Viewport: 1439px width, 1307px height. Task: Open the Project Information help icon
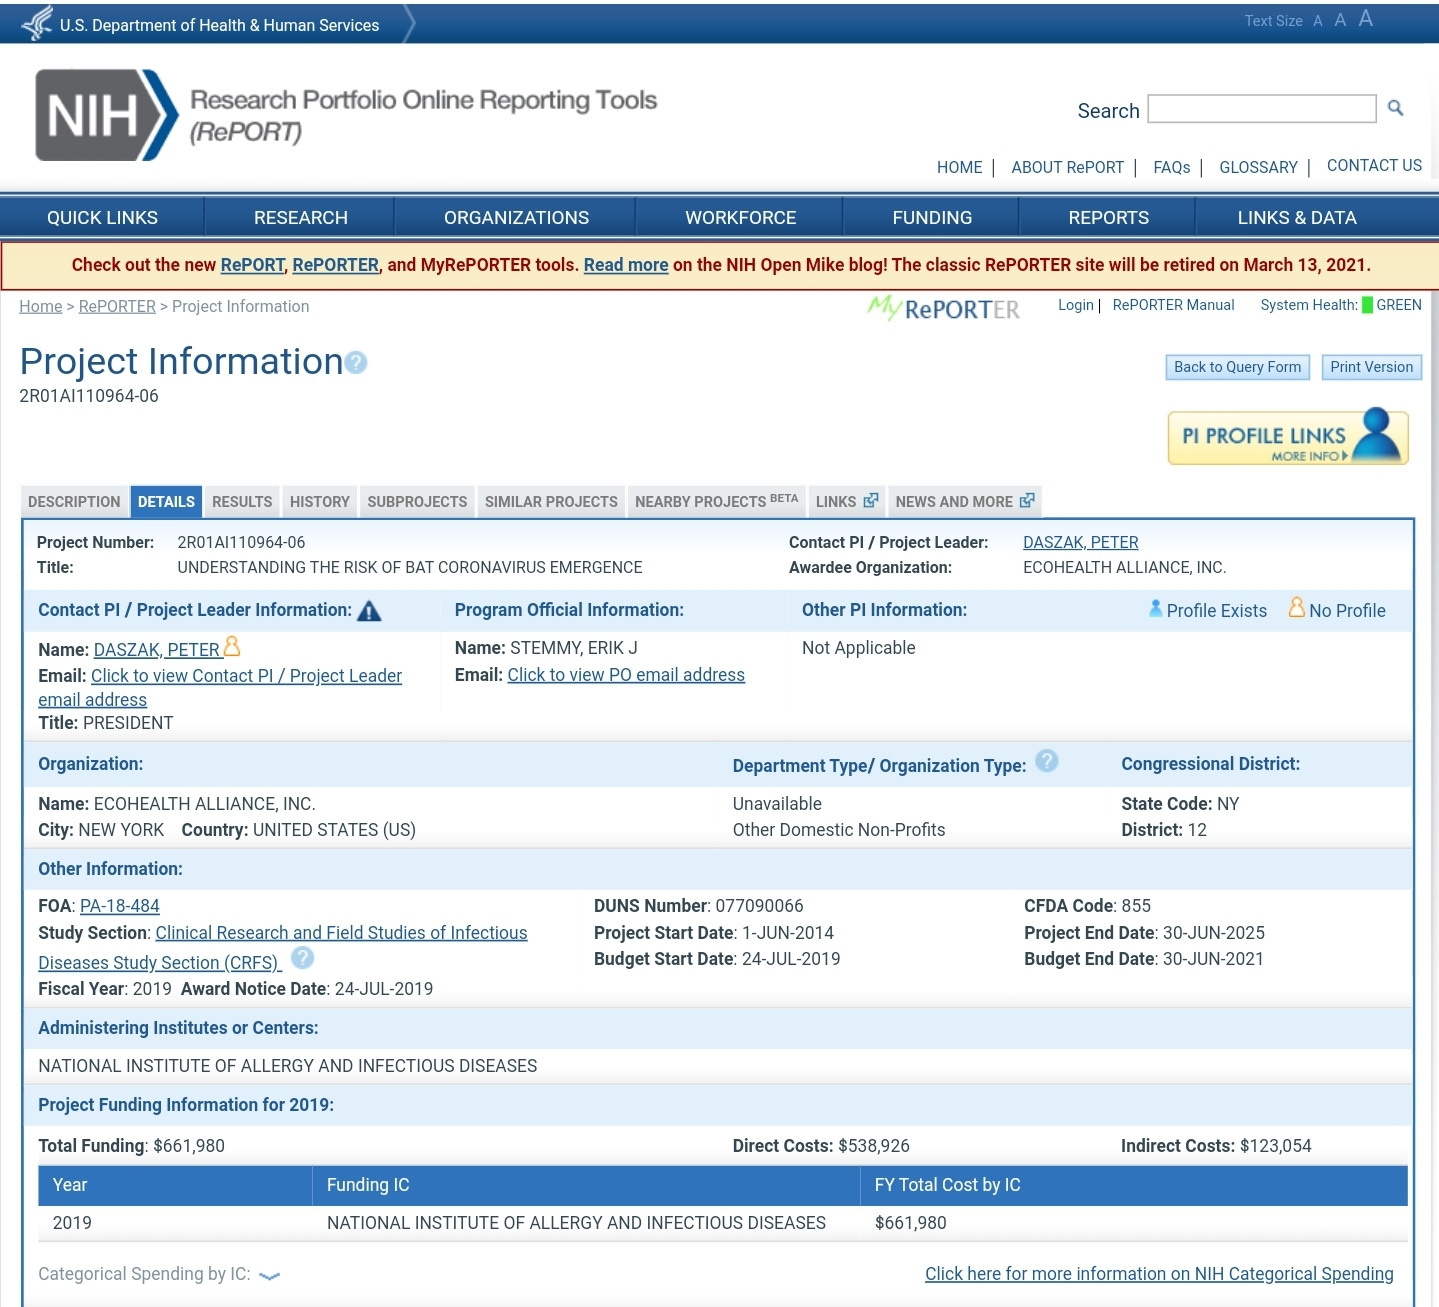[356, 363]
